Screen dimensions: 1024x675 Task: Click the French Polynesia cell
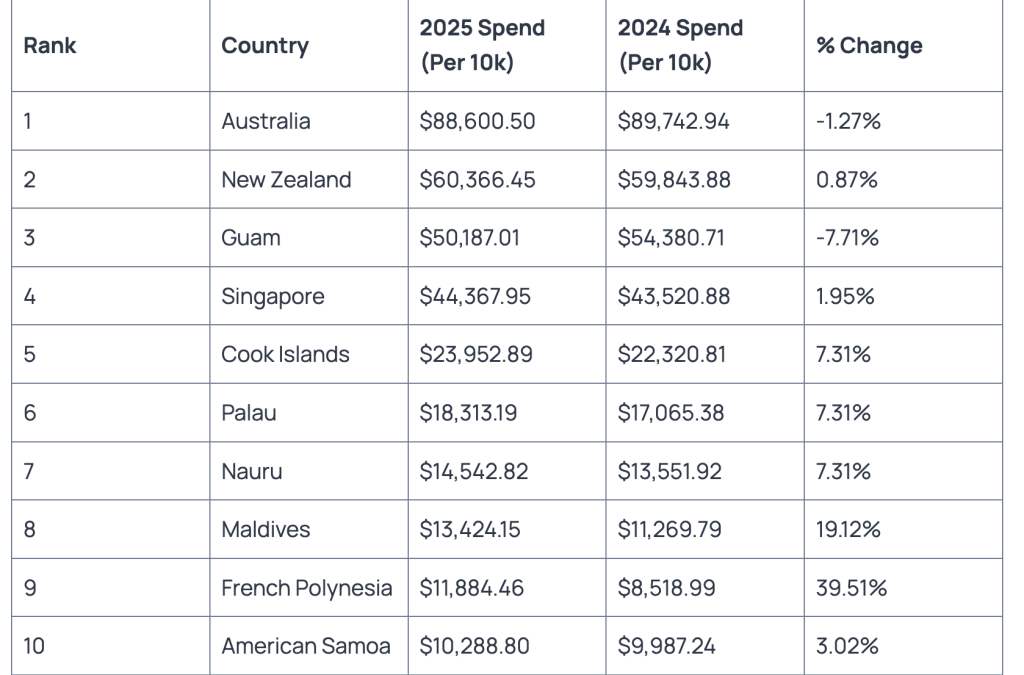306,588
